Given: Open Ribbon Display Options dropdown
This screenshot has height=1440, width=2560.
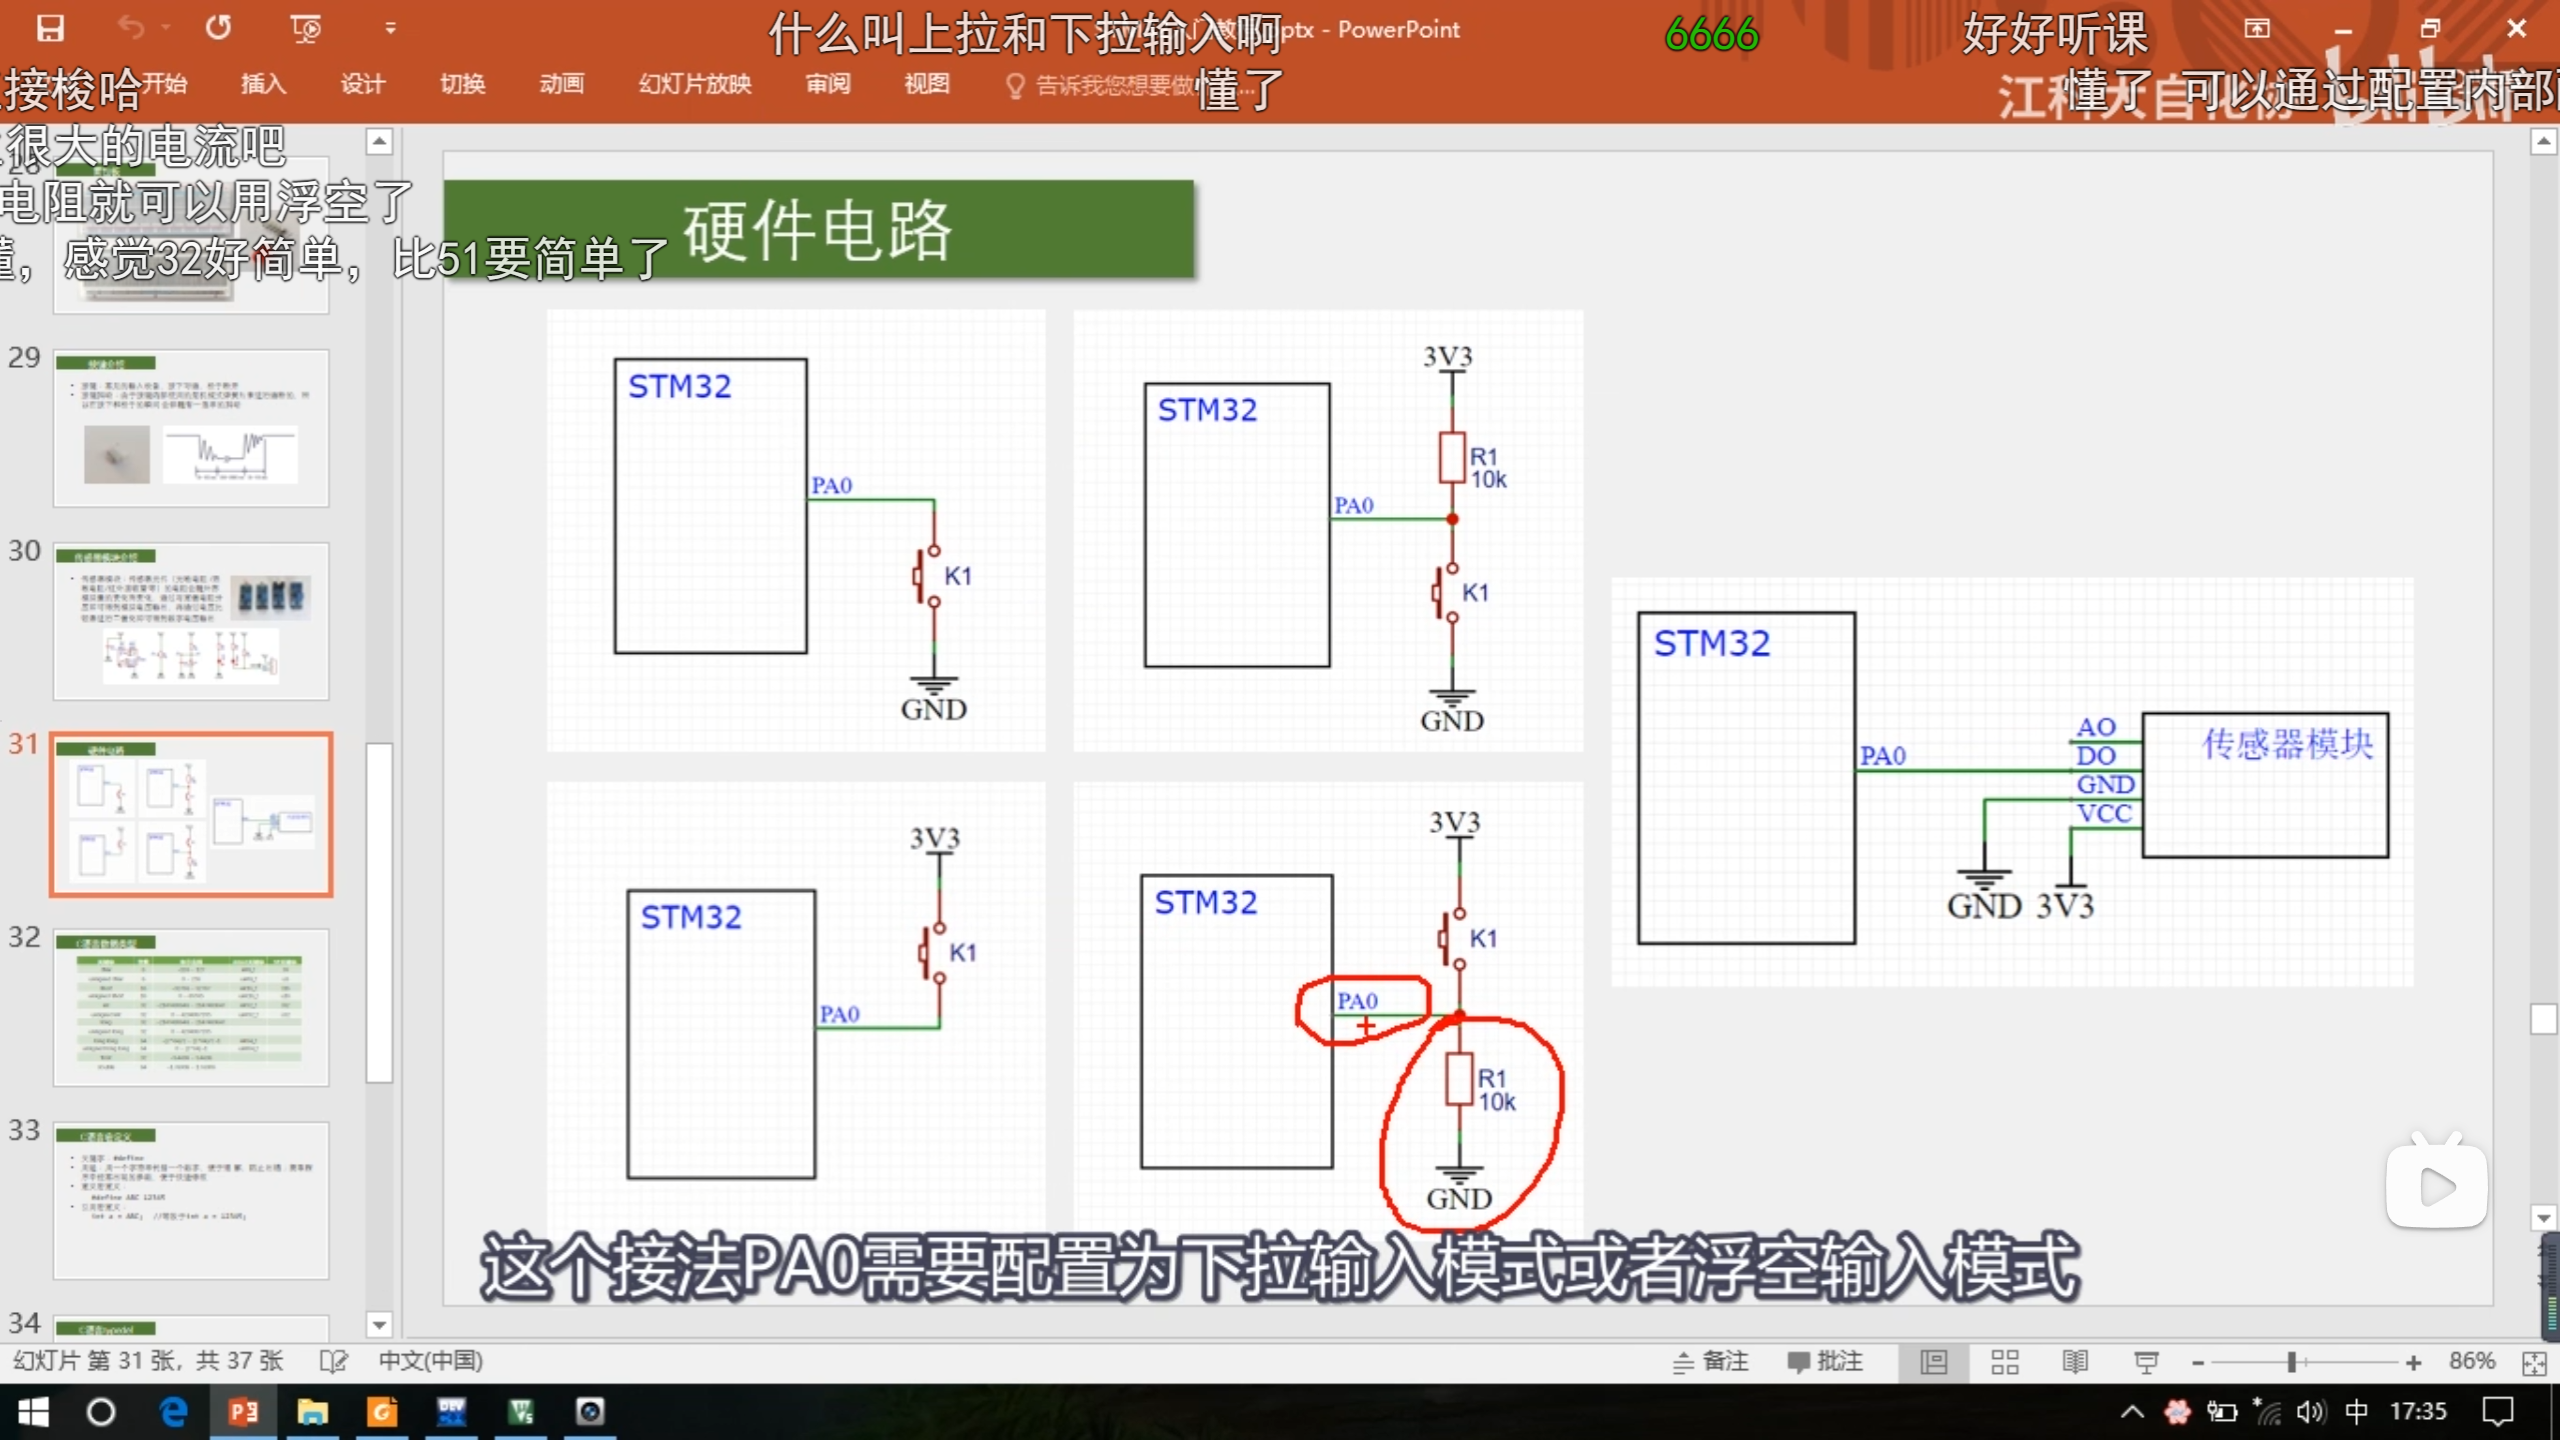Looking at the screenshot, I should point(2257,28).
